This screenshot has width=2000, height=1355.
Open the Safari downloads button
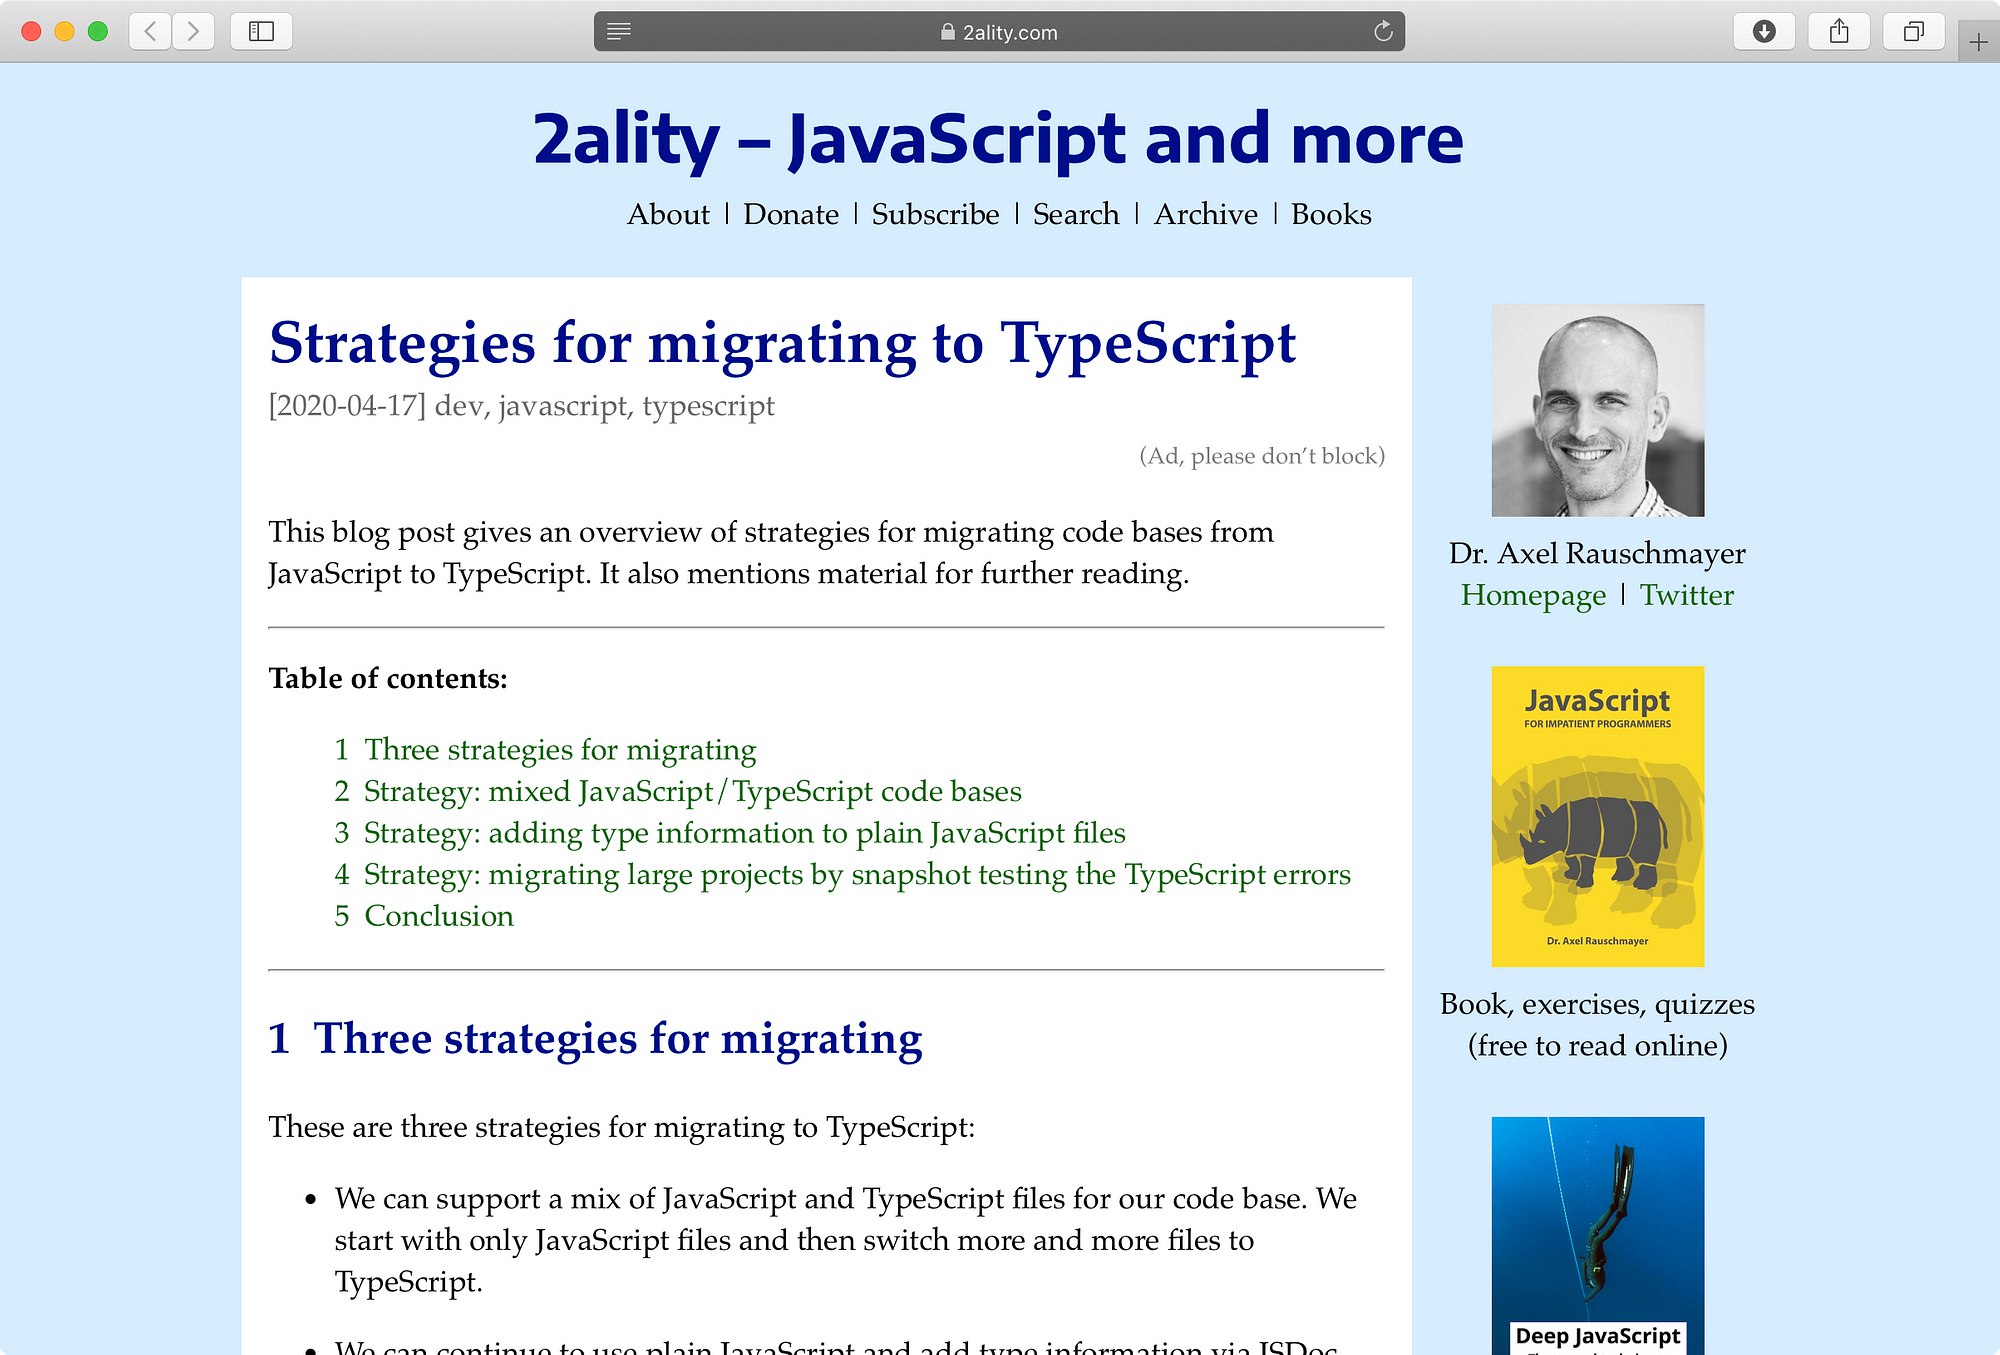(x=1764, y=32)
